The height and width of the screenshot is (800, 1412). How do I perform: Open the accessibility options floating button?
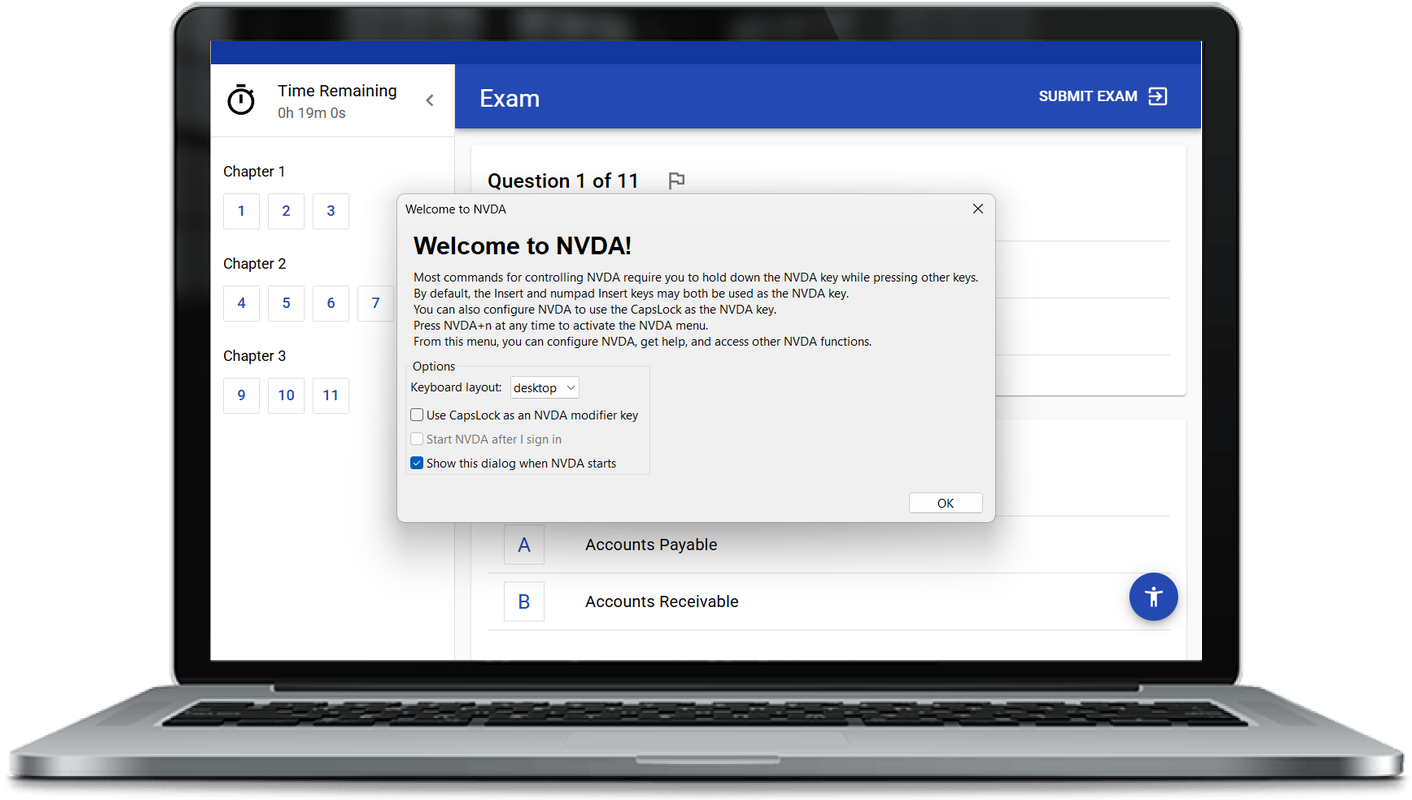[x=1153, y=597]
